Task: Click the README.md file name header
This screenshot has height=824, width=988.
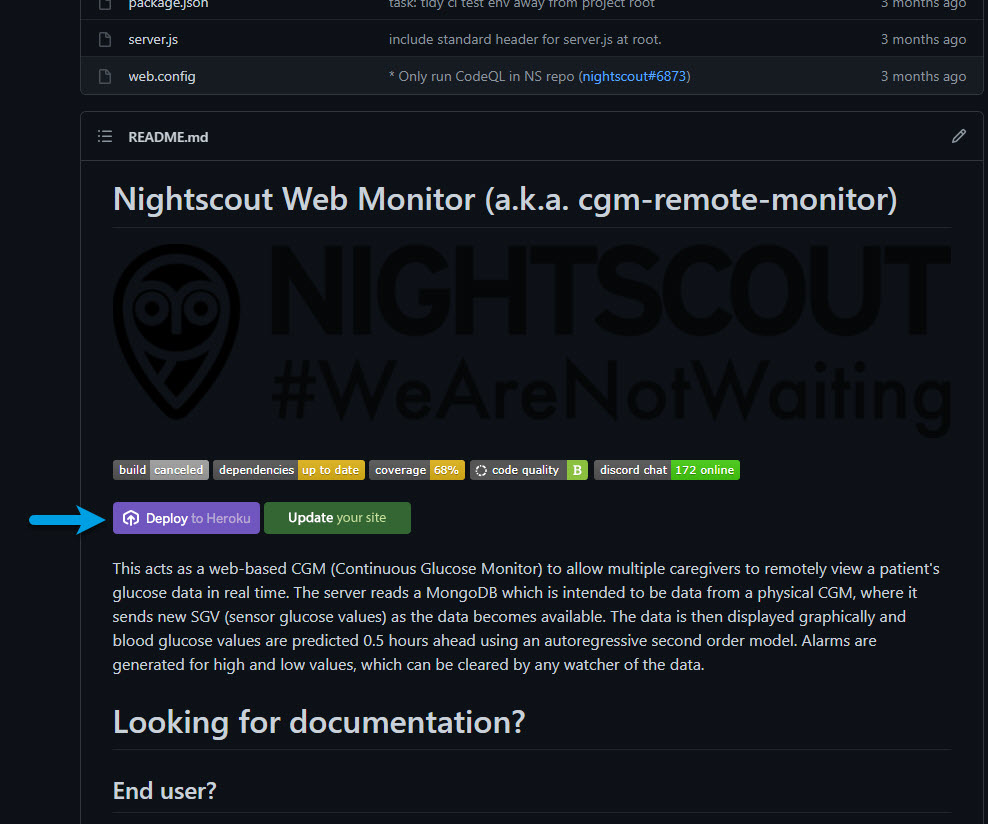Action: 168,137
